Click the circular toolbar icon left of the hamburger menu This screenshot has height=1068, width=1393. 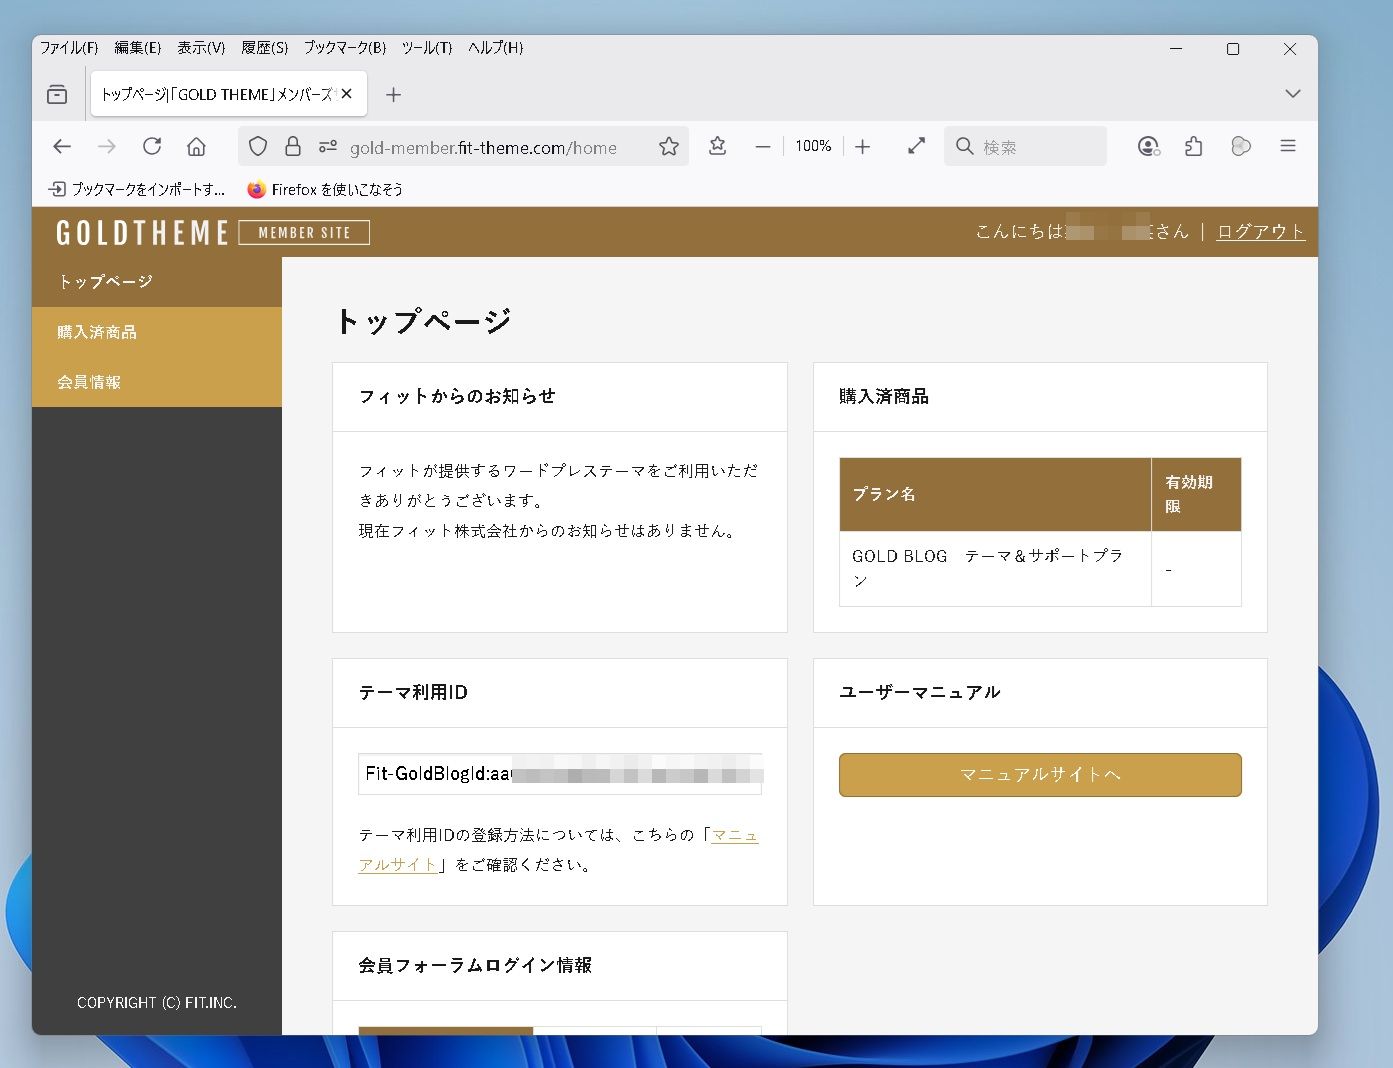(1241, 147)
